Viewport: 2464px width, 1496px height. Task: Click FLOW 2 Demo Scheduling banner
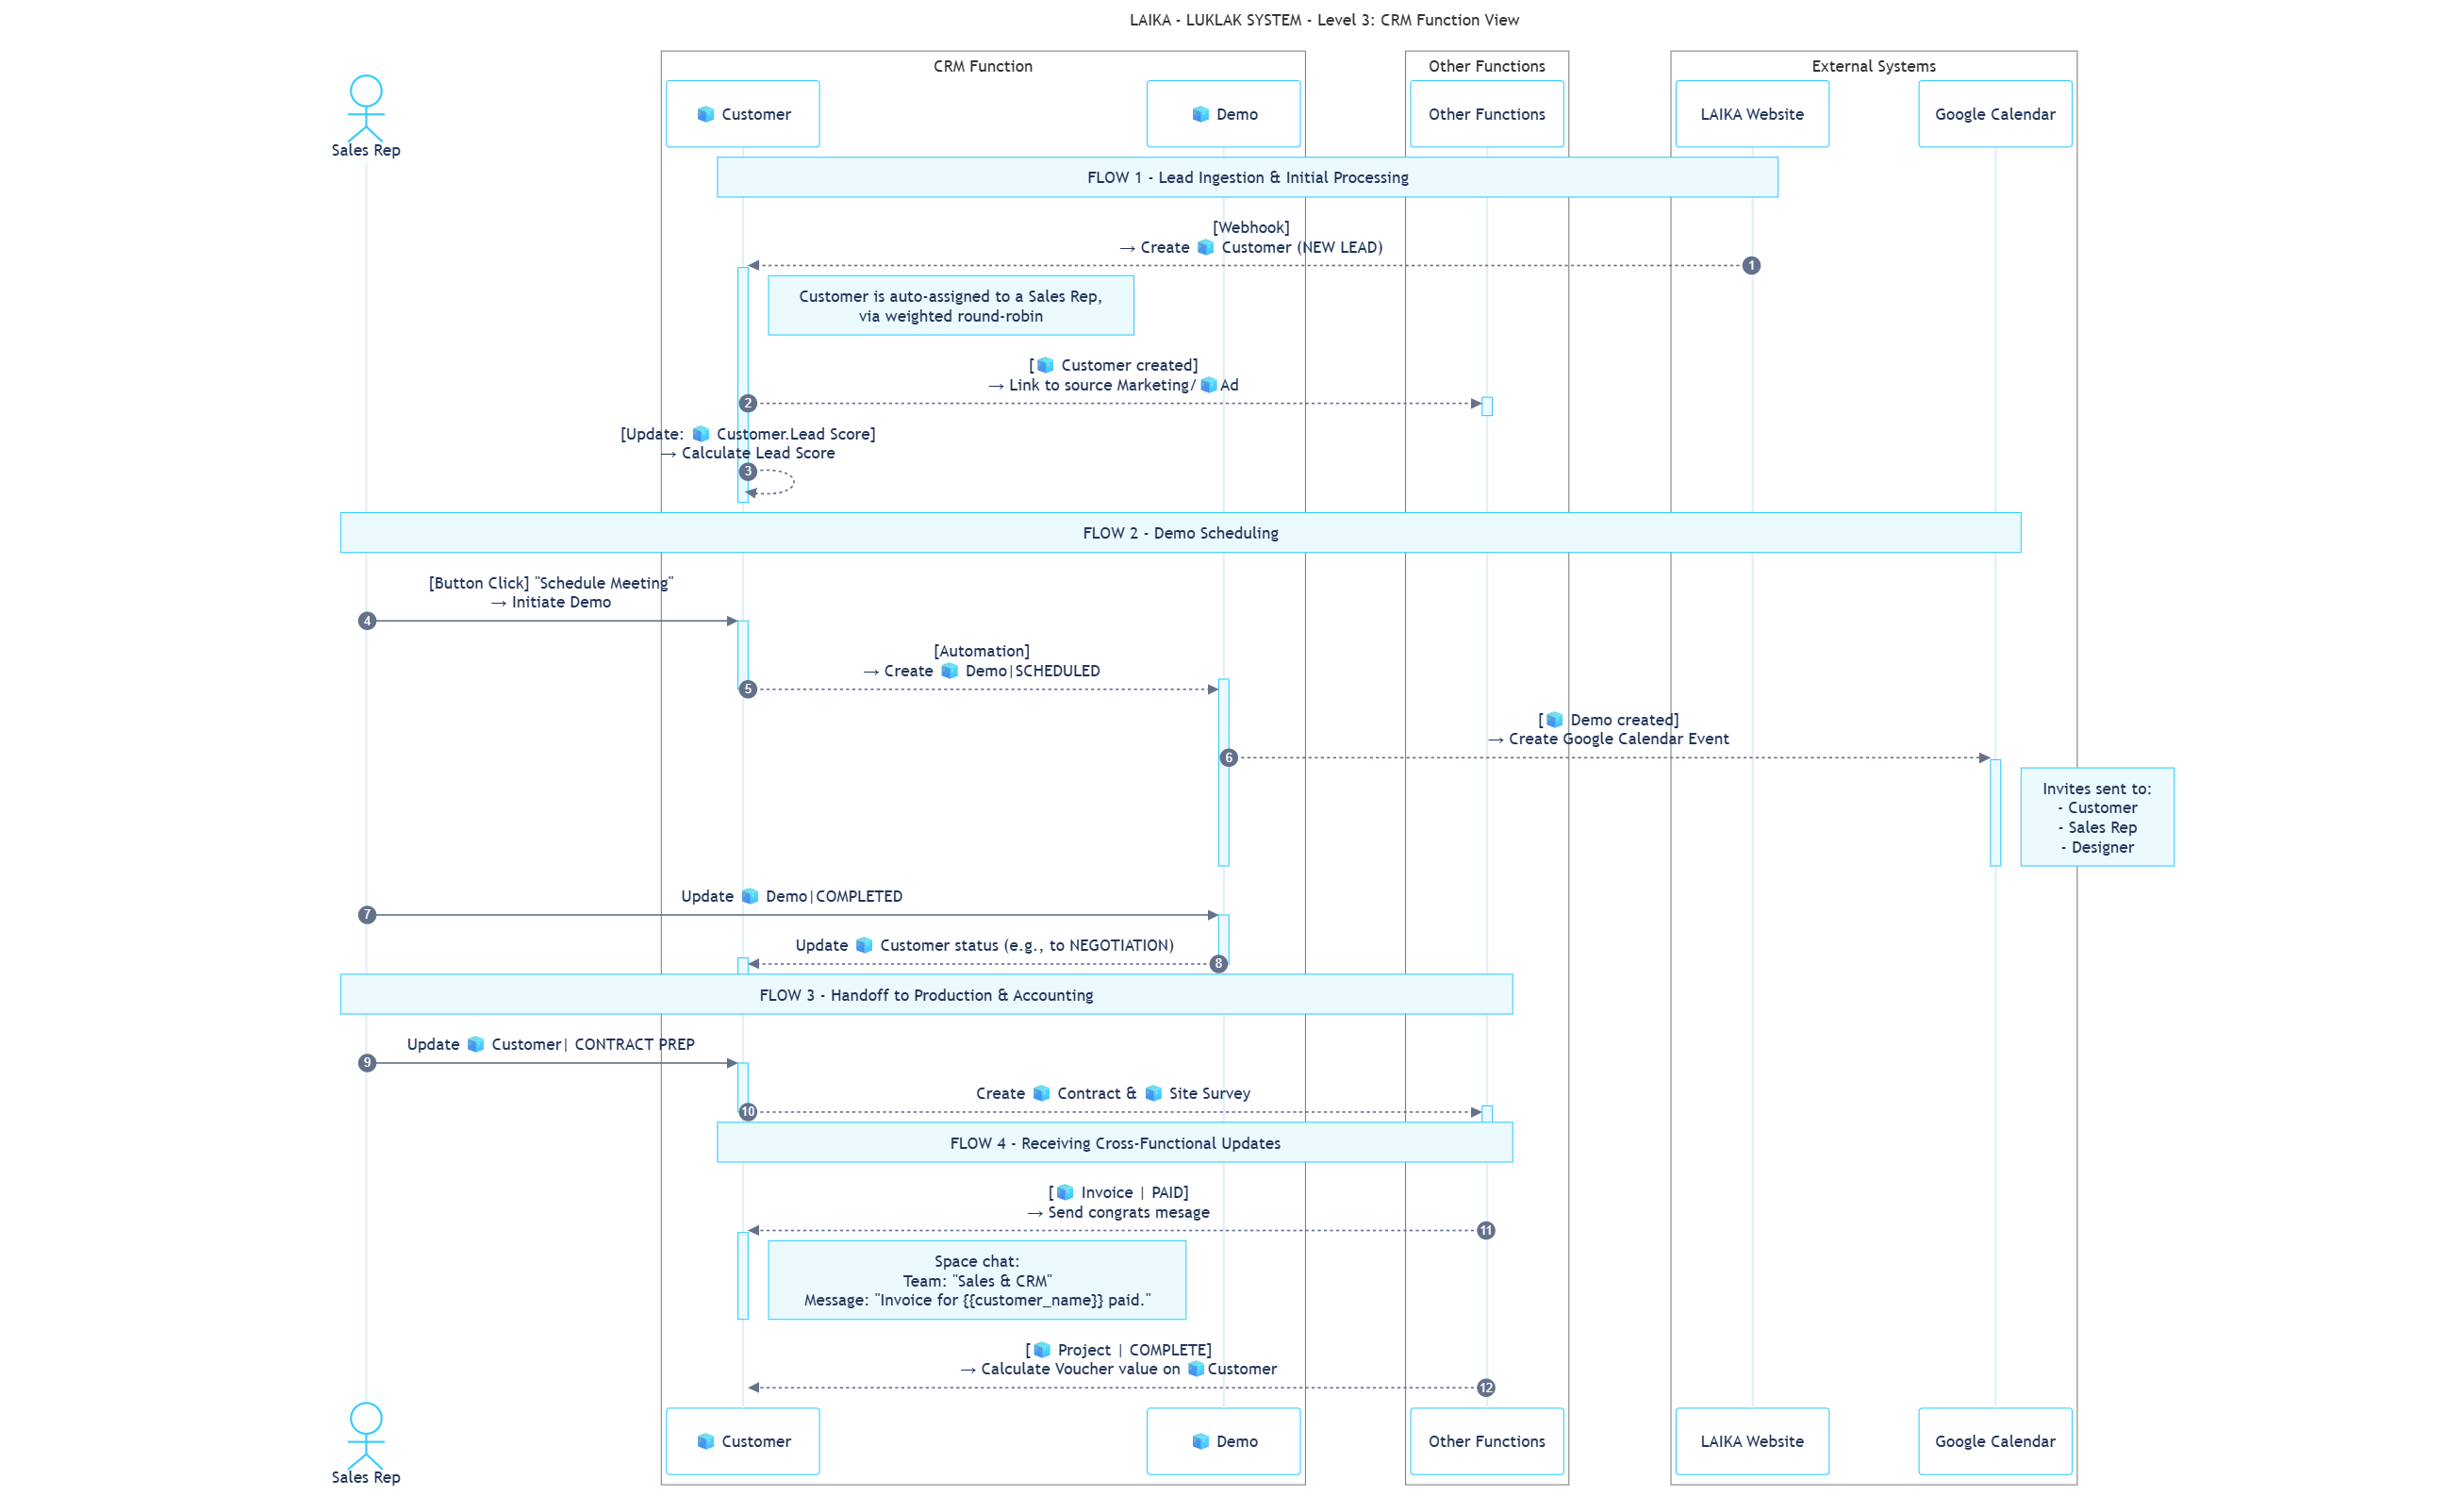(1180, 533)
